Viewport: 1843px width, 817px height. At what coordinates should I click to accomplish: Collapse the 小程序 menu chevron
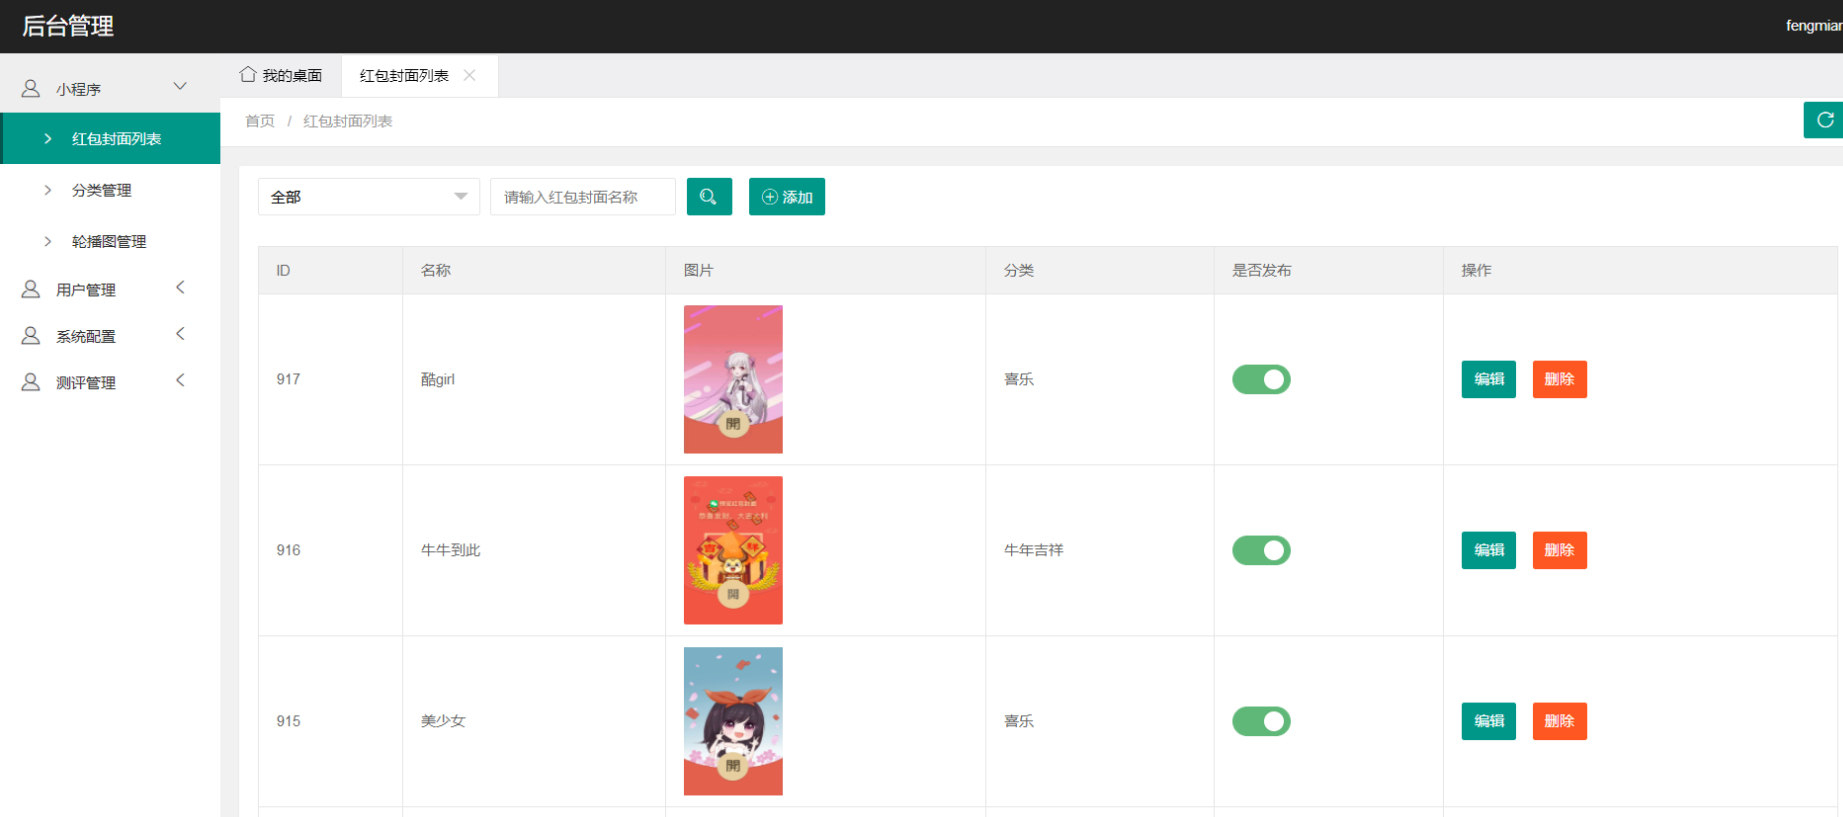click(x=180, y=87)
